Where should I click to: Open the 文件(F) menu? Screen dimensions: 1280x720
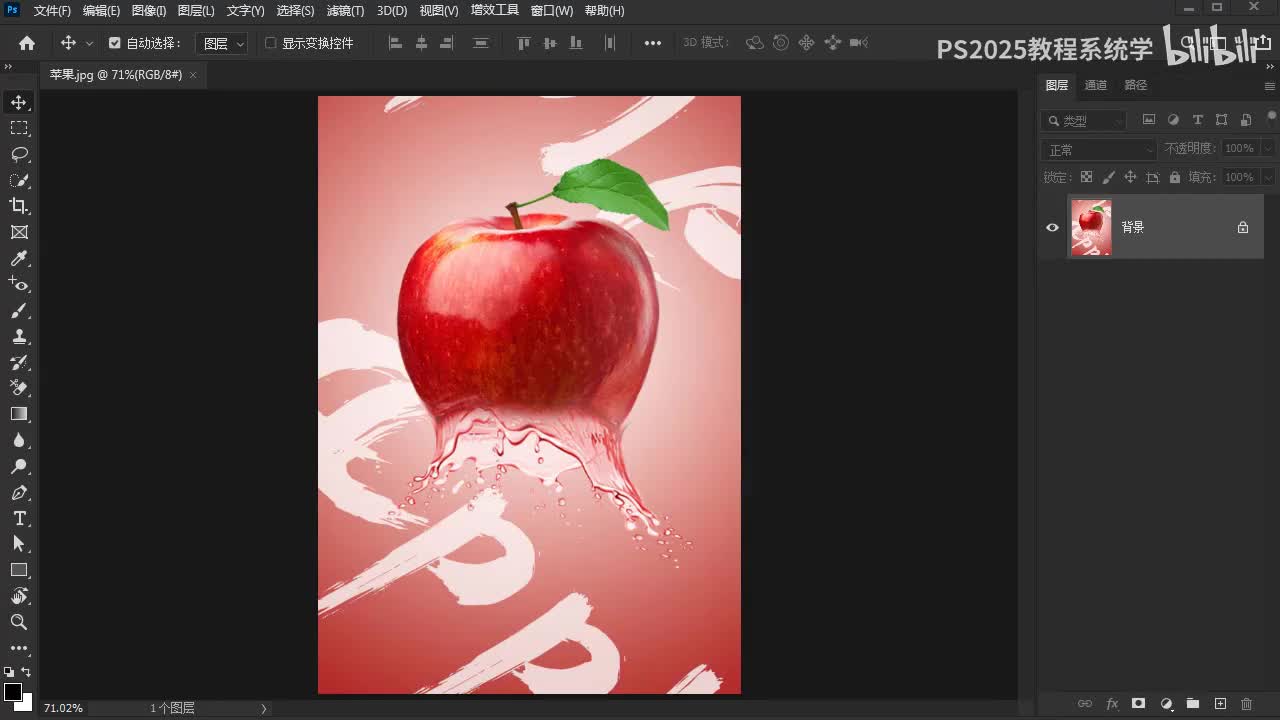click(x=52, y=10)
